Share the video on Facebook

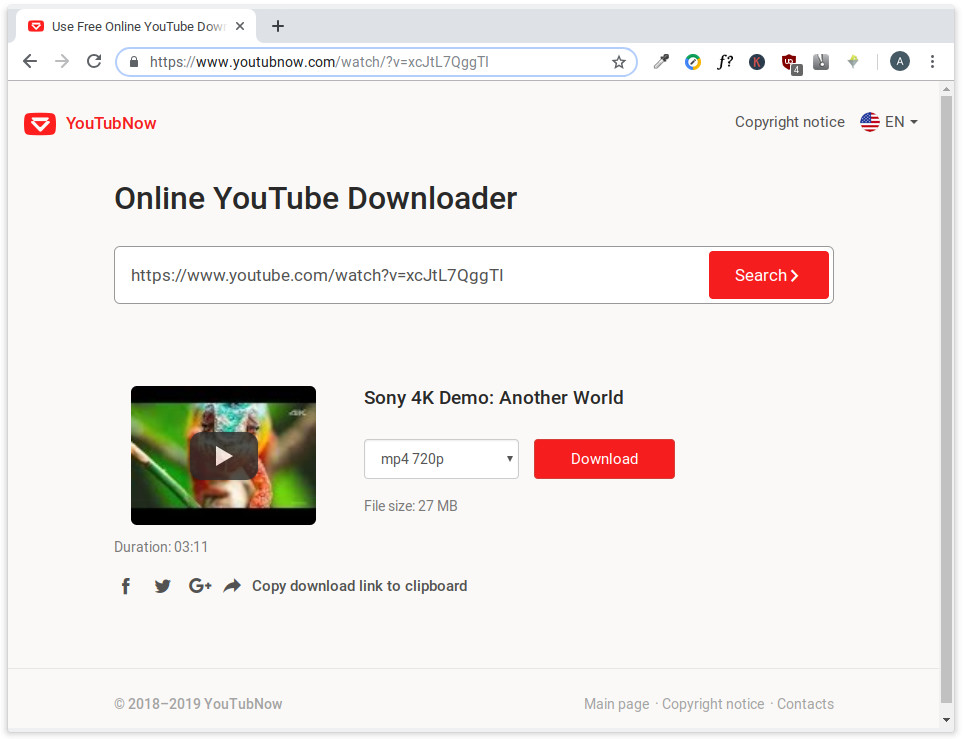(125, 586)
